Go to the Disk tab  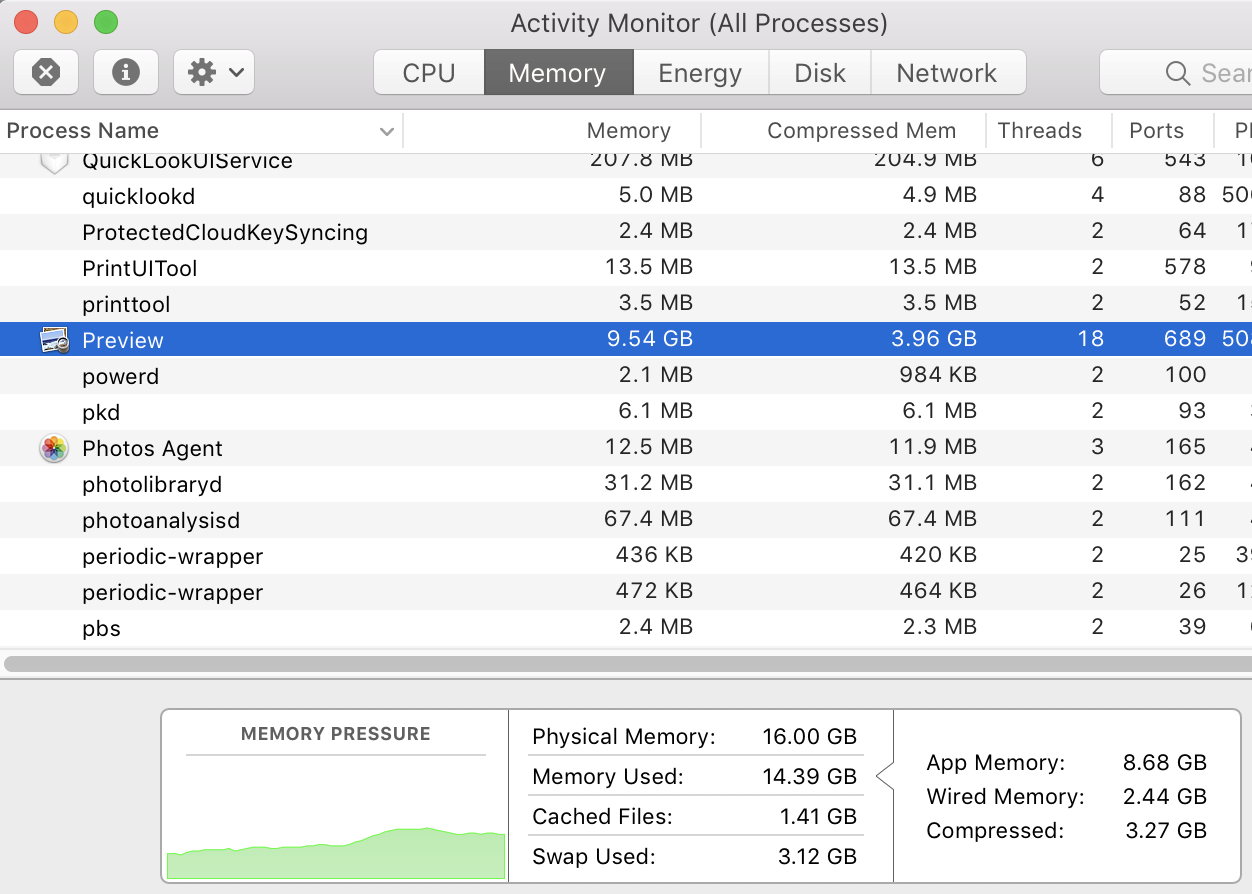click(x=820, y=73)
